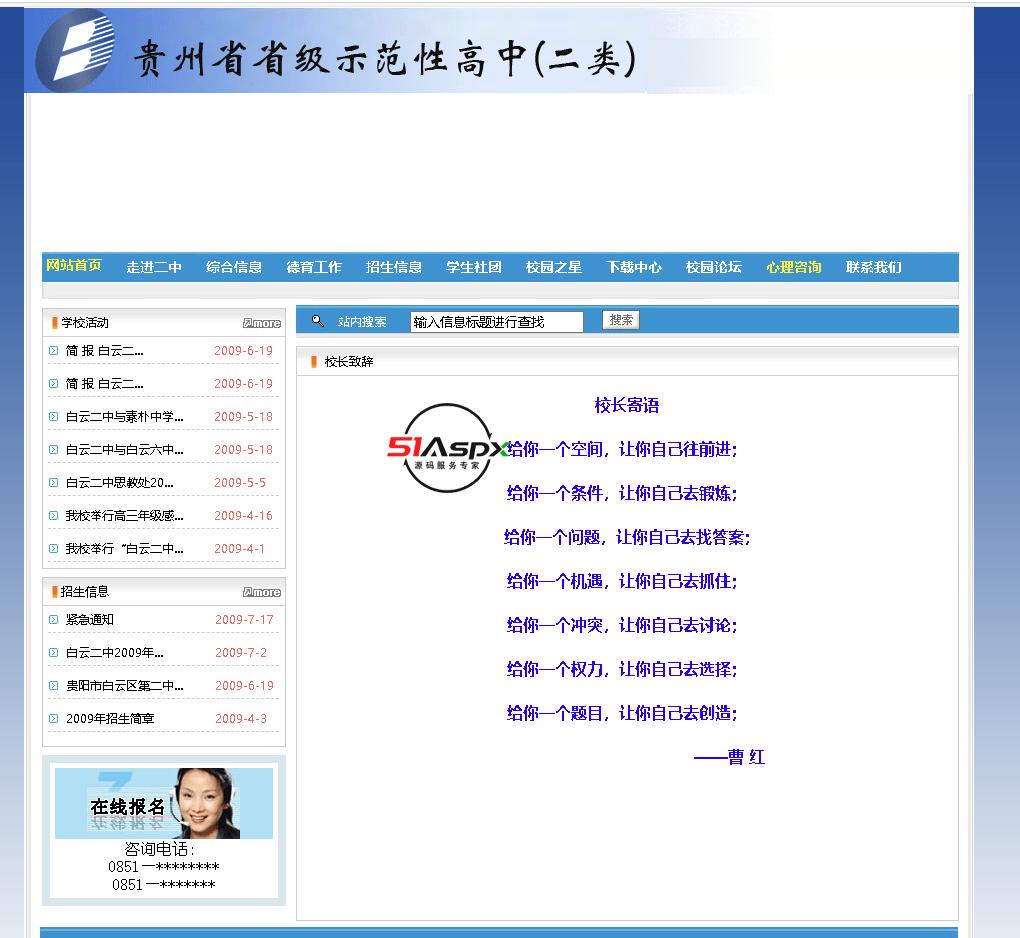Viewport: 1020px width, 938px height.
Task: Click the school logo in header
Action: 75,50
